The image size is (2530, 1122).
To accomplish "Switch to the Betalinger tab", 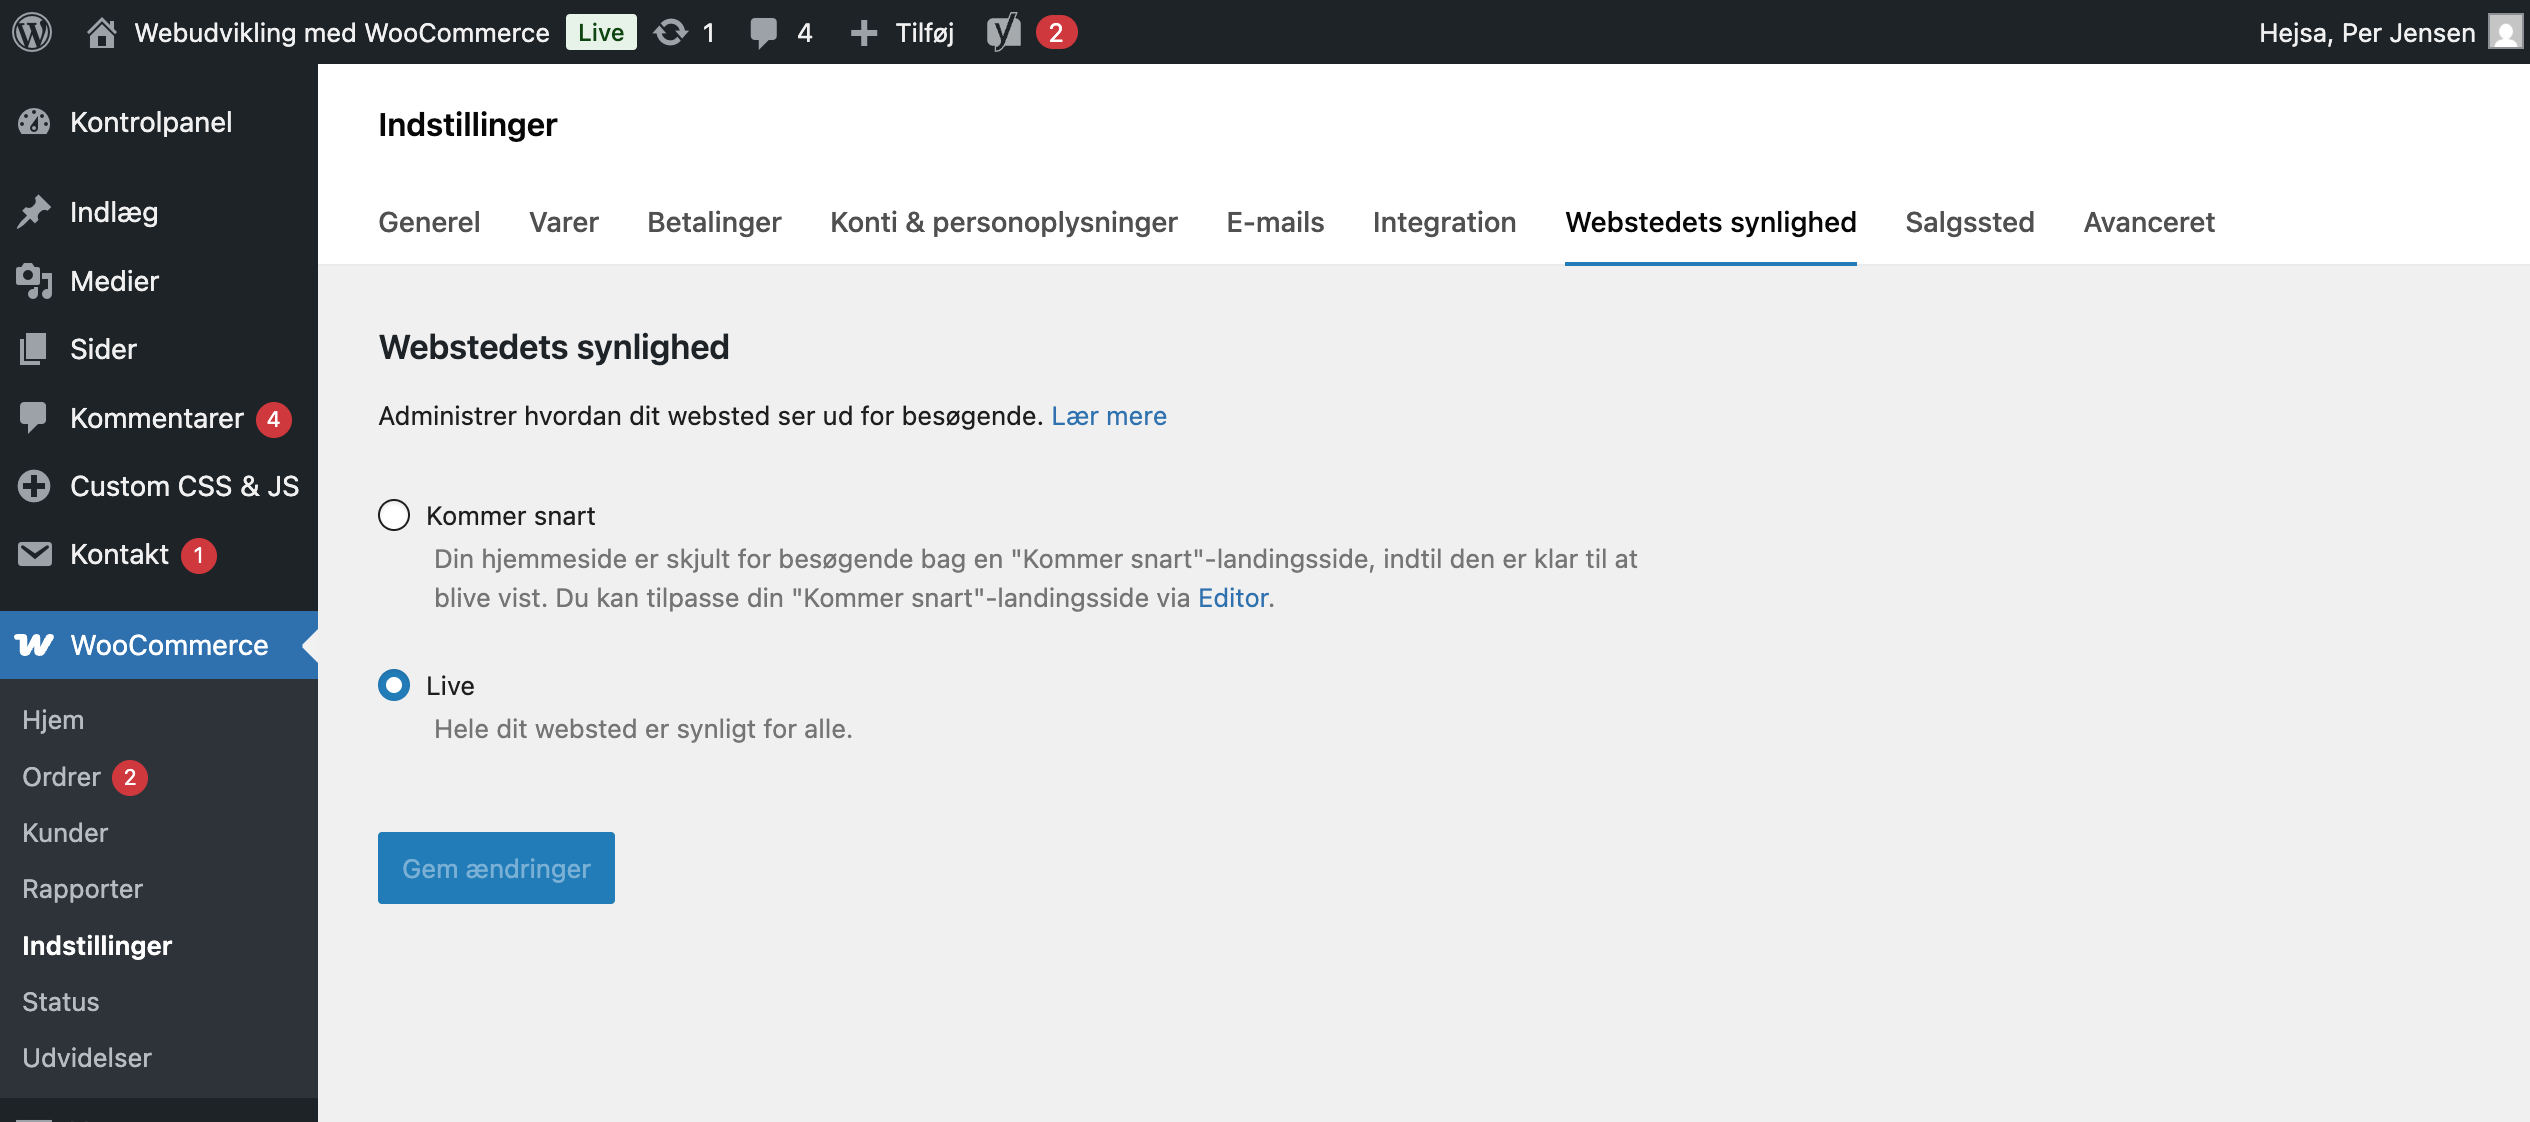I will pos(714,222).
